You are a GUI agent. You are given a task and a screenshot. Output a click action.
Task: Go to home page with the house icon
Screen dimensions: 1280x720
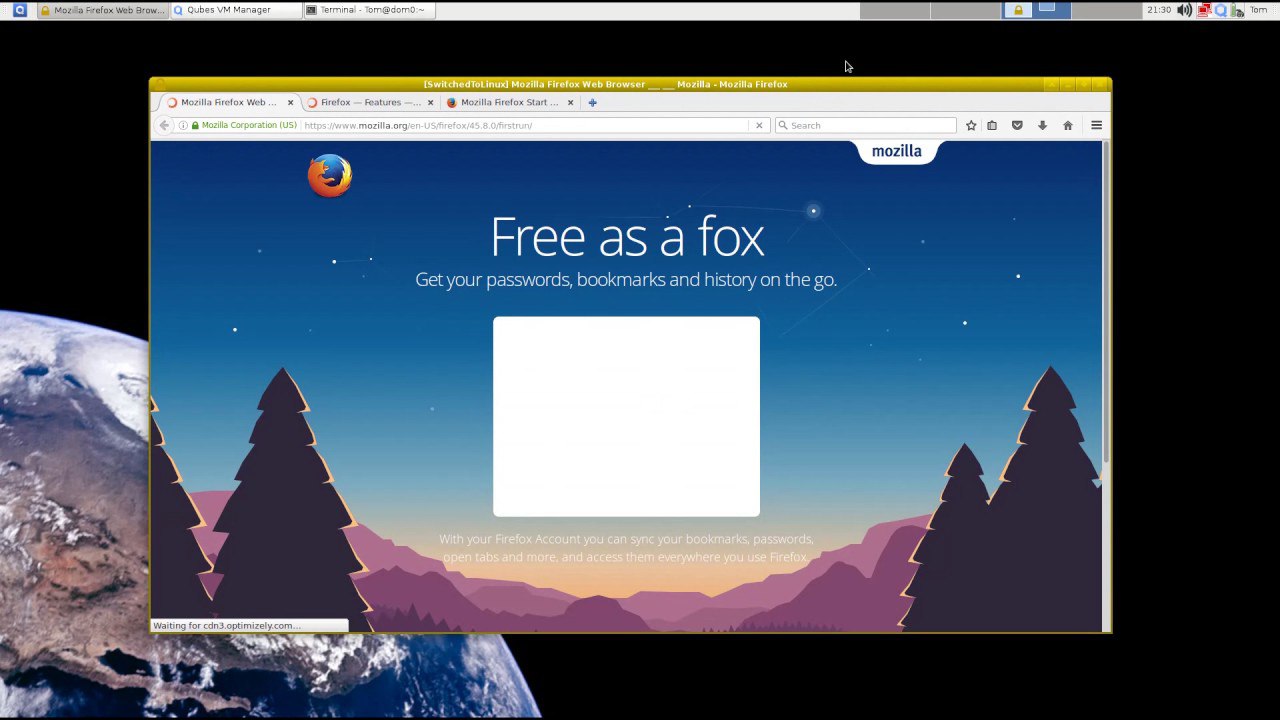pyautogui.click(x=1068, y=125)
